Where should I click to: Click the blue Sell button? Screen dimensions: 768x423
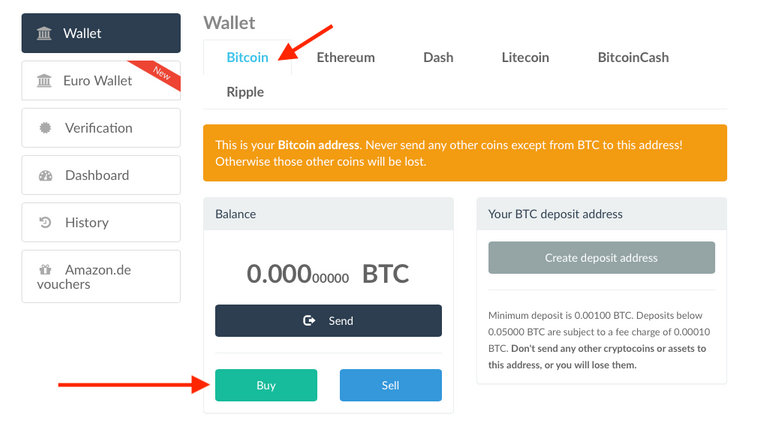coord(390,385)
